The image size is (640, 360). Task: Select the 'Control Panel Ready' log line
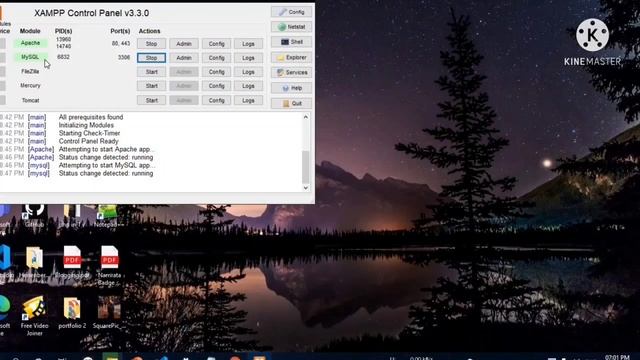tap(89, 141)
